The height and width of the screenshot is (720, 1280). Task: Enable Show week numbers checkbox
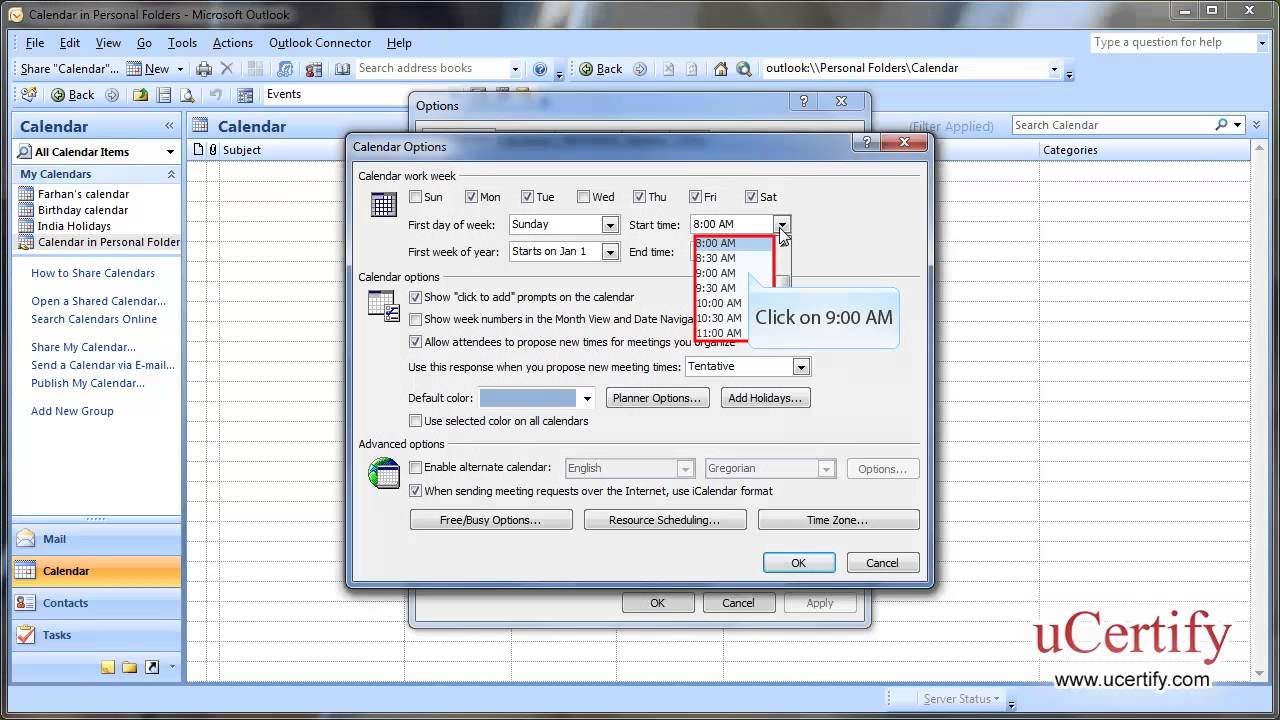coord(415,319)
